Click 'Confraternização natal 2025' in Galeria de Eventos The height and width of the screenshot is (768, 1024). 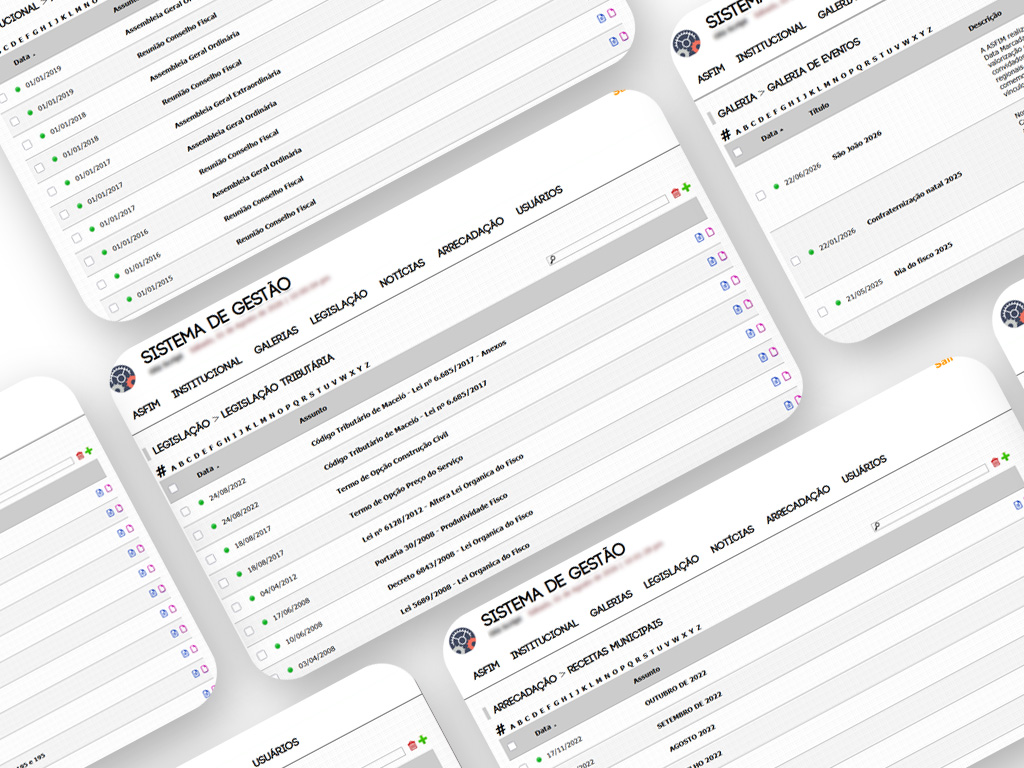[x=914, y=198]
